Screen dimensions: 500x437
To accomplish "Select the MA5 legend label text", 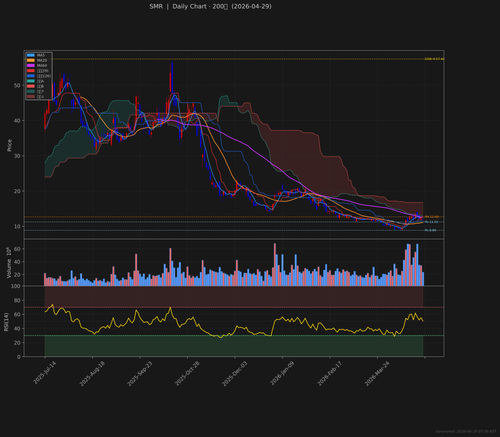I will point(41,55).
